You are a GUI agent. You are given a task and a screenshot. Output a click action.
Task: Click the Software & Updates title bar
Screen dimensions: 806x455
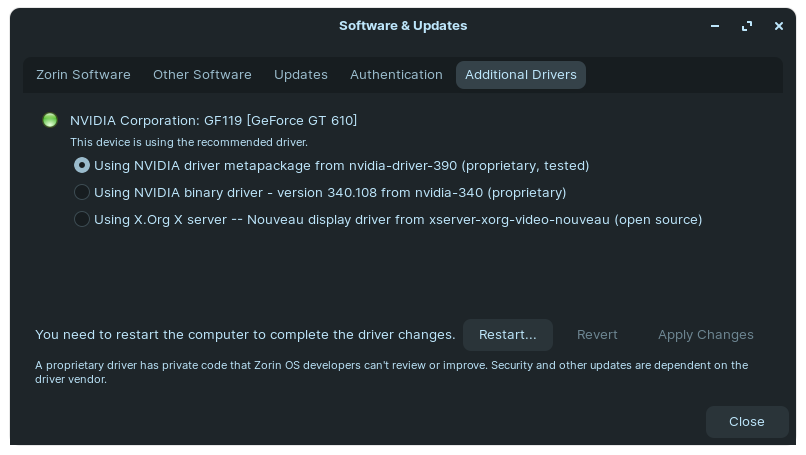click(x=403, y=26)
